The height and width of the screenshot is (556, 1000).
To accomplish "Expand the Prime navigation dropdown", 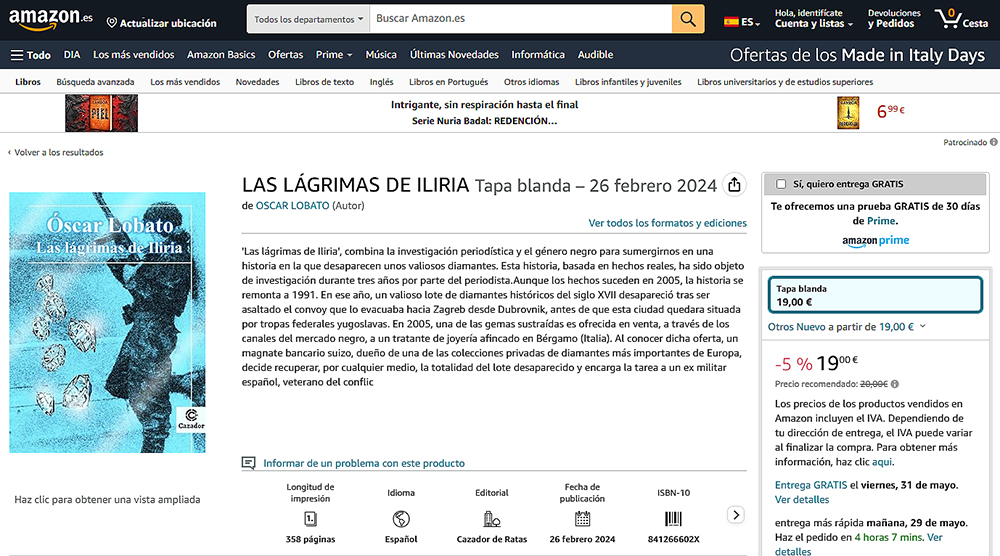I will tap(334, 55).
